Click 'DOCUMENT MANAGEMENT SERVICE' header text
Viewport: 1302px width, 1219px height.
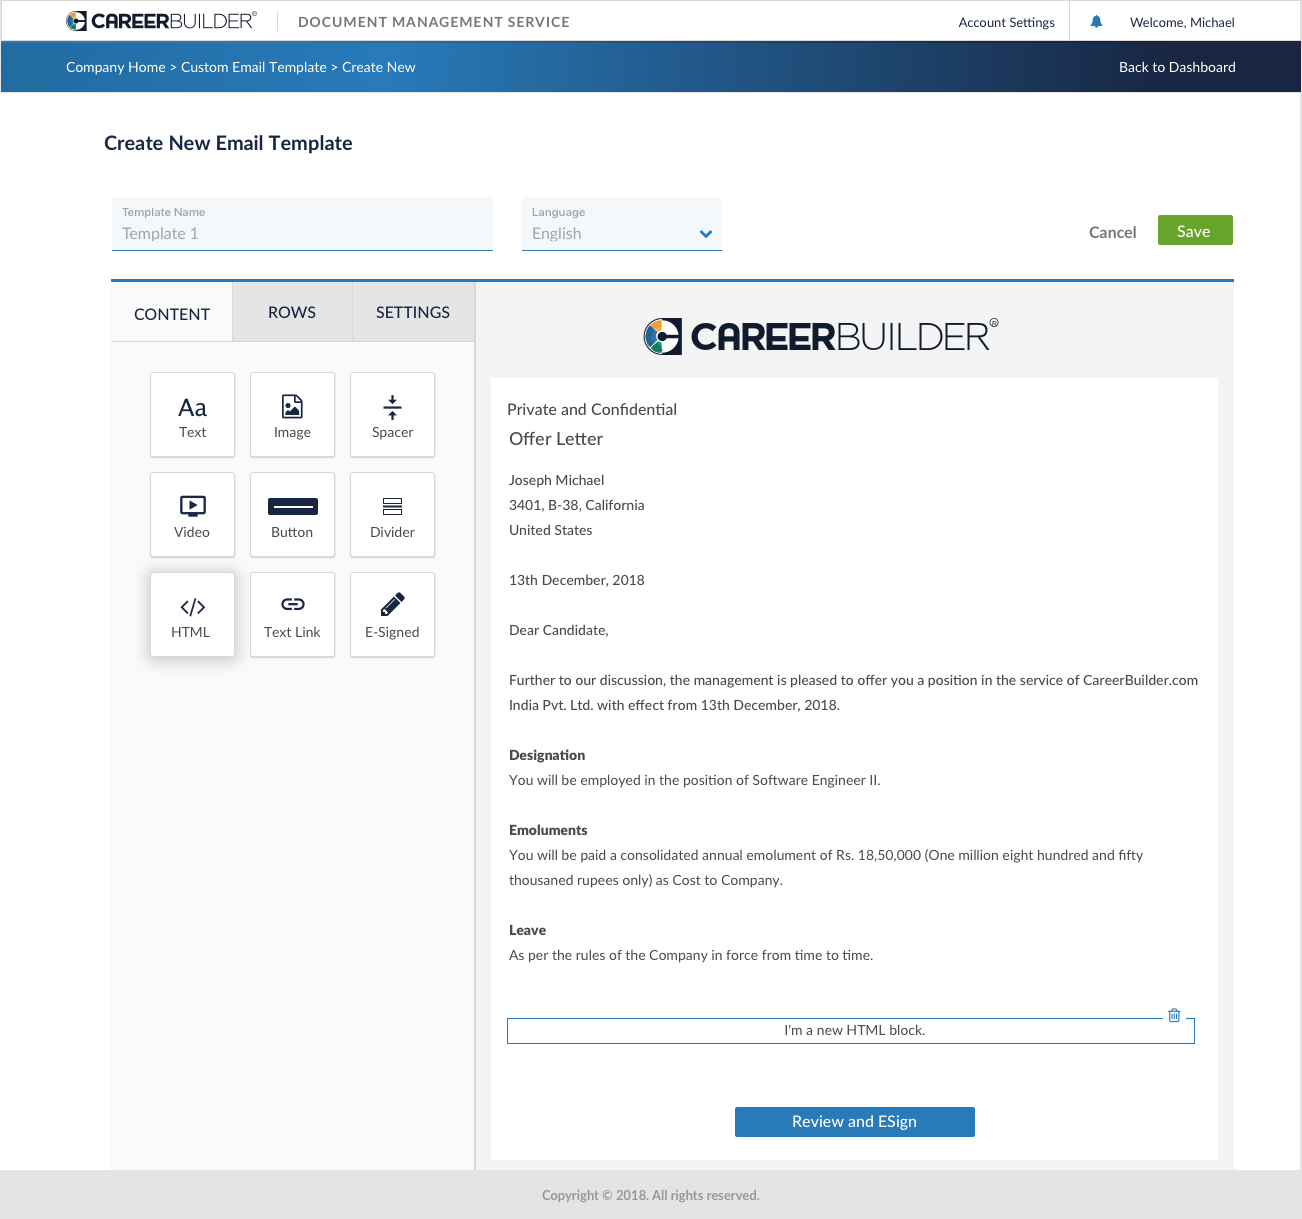pos(434,22)
